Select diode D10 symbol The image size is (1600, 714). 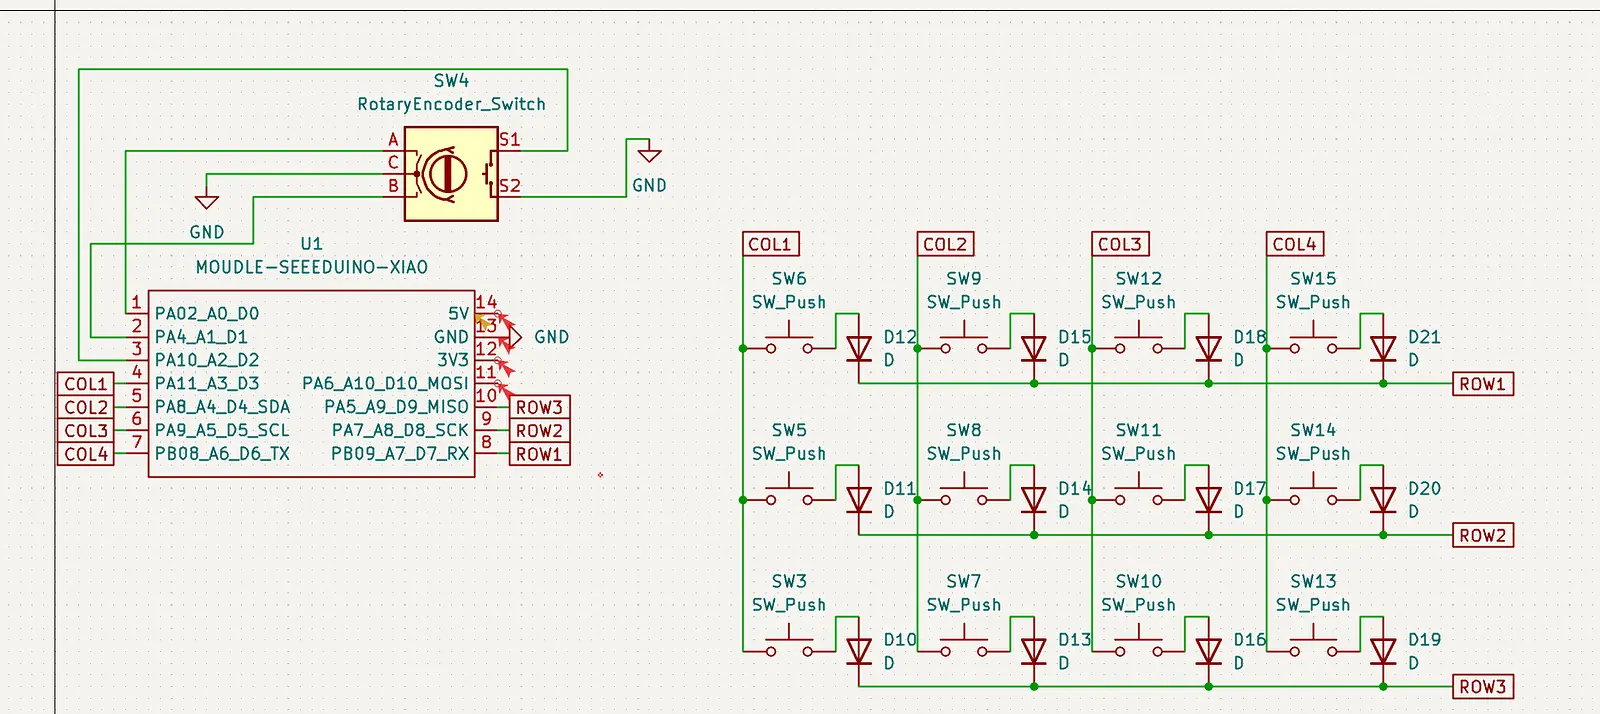click(x=859, y=651)
